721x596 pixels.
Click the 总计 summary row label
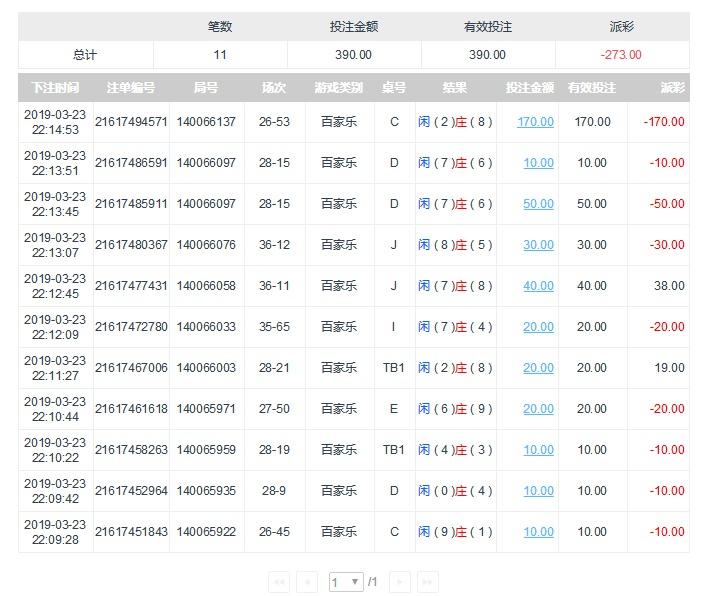pos(85,55)
